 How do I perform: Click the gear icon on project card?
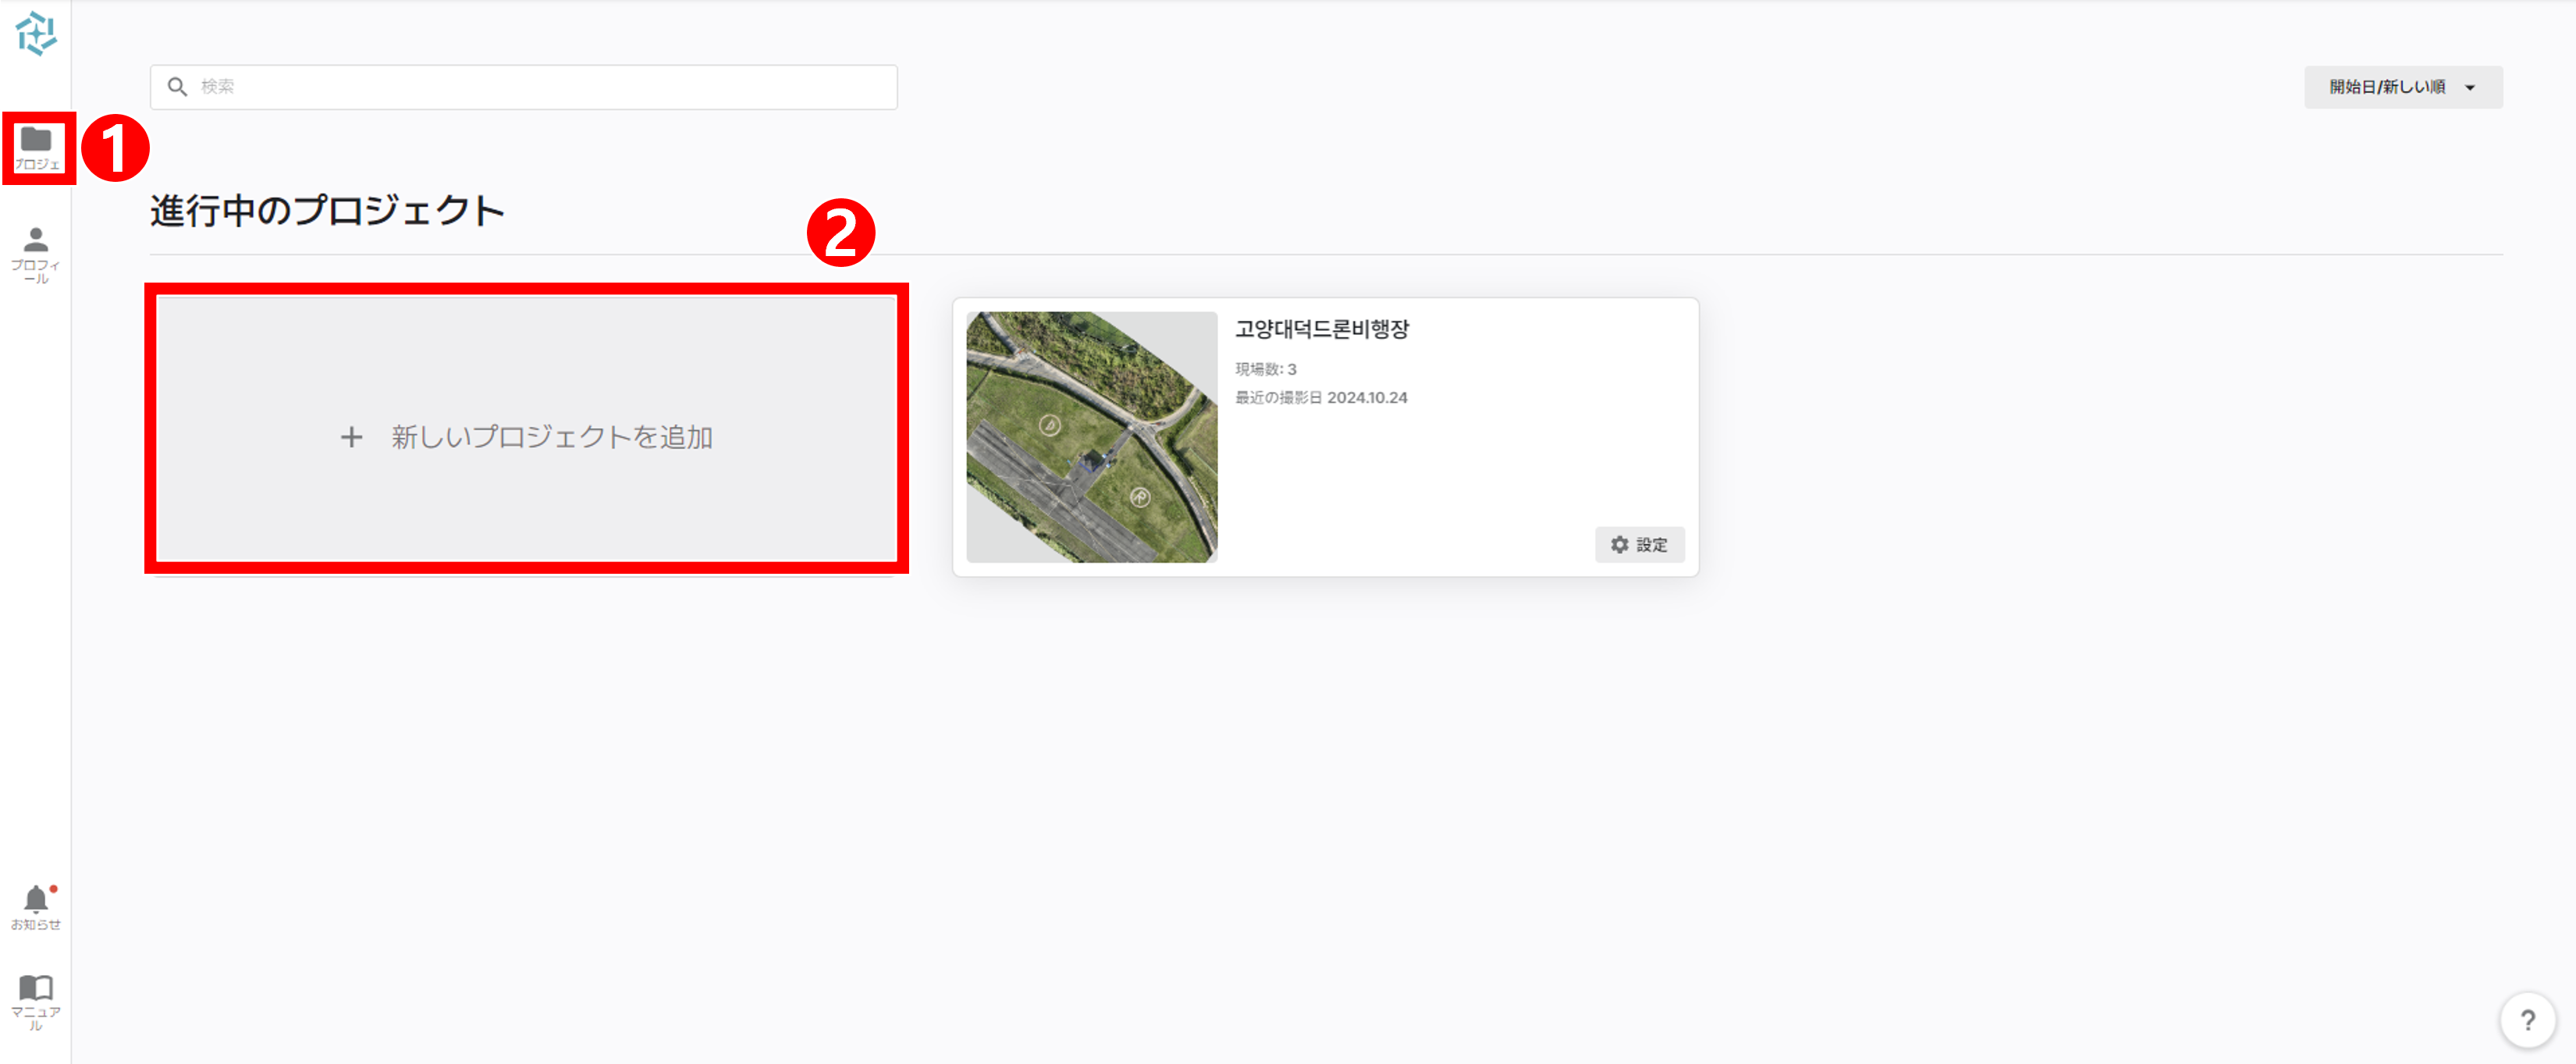point(1619,544)
